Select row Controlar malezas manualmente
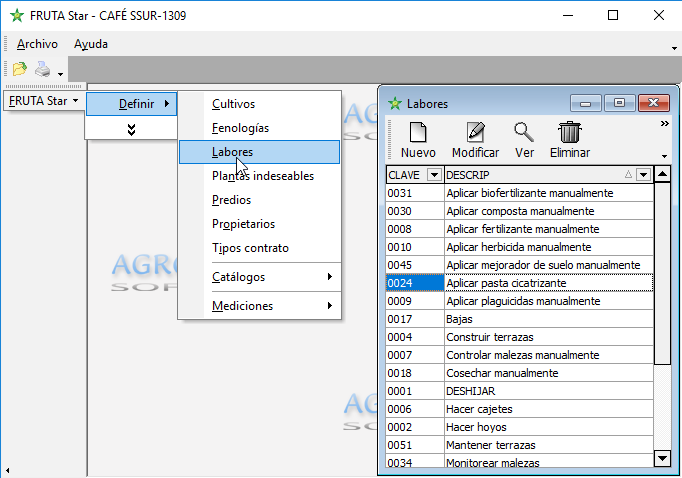 (519, 355)
